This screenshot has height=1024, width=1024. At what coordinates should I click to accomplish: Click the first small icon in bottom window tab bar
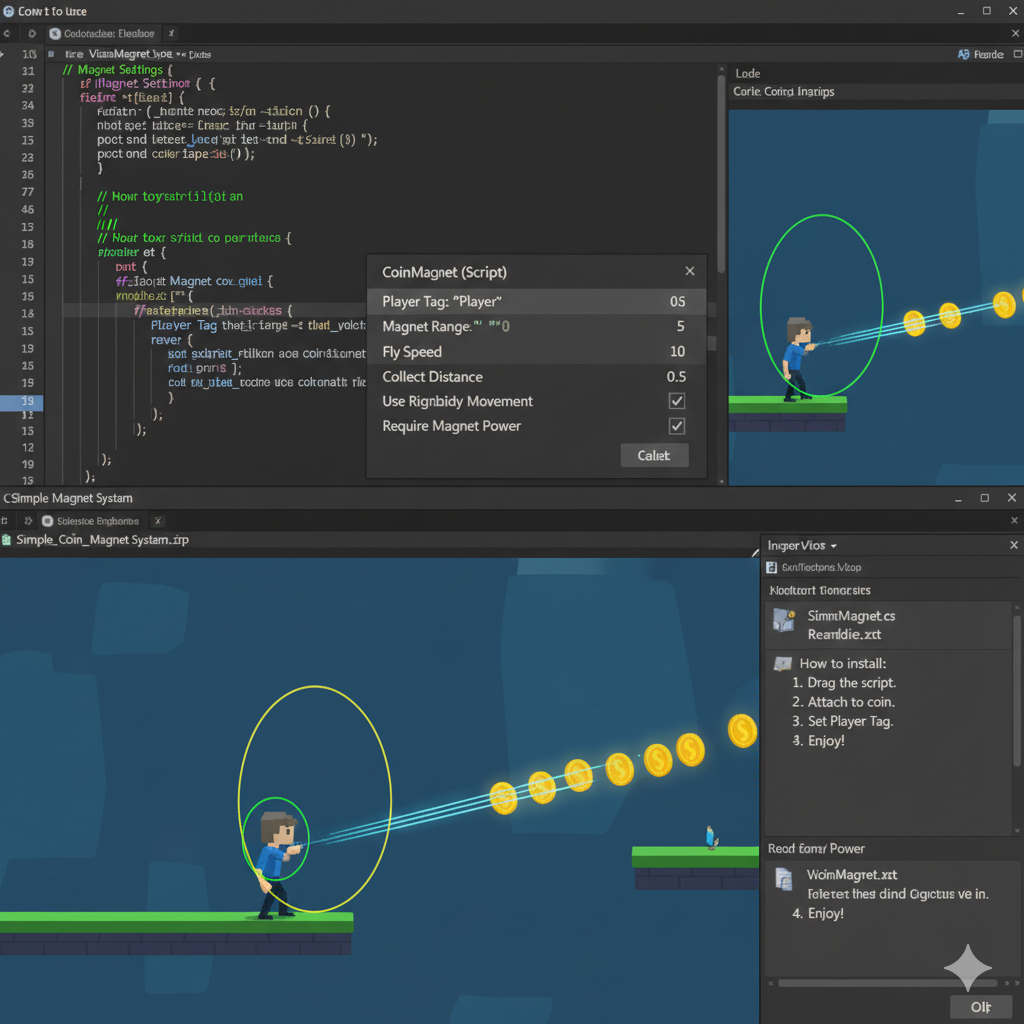click(5, 520)
